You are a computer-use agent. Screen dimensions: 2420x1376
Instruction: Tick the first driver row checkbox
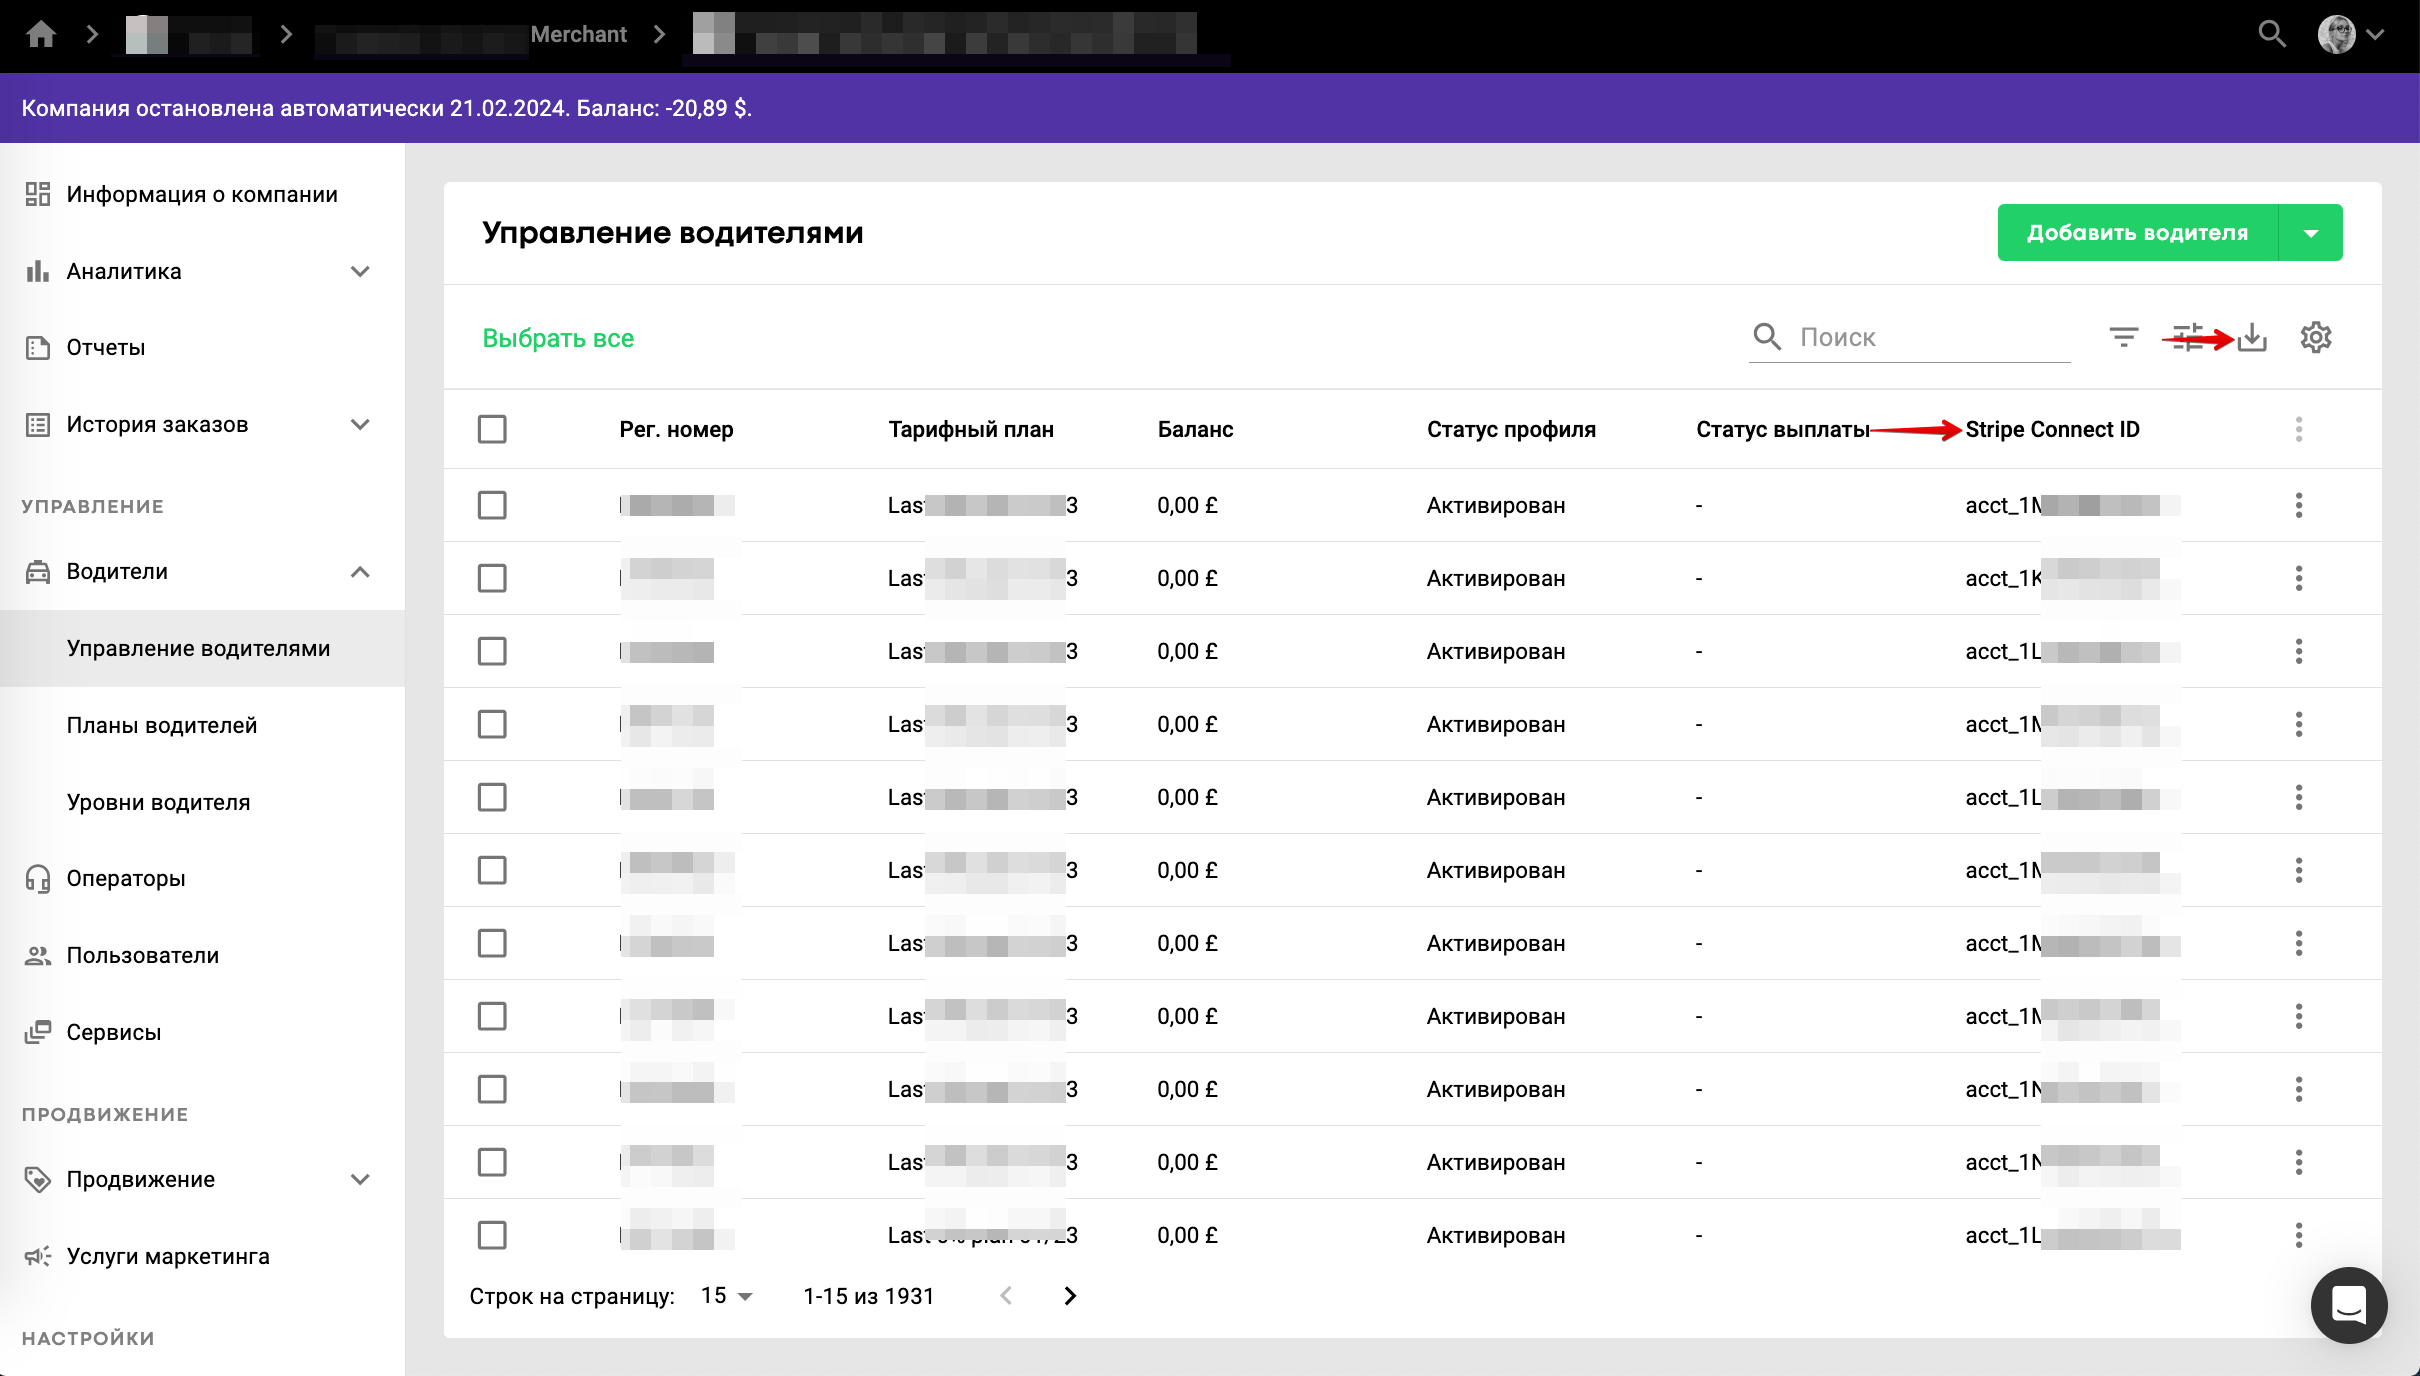point(492,505)
